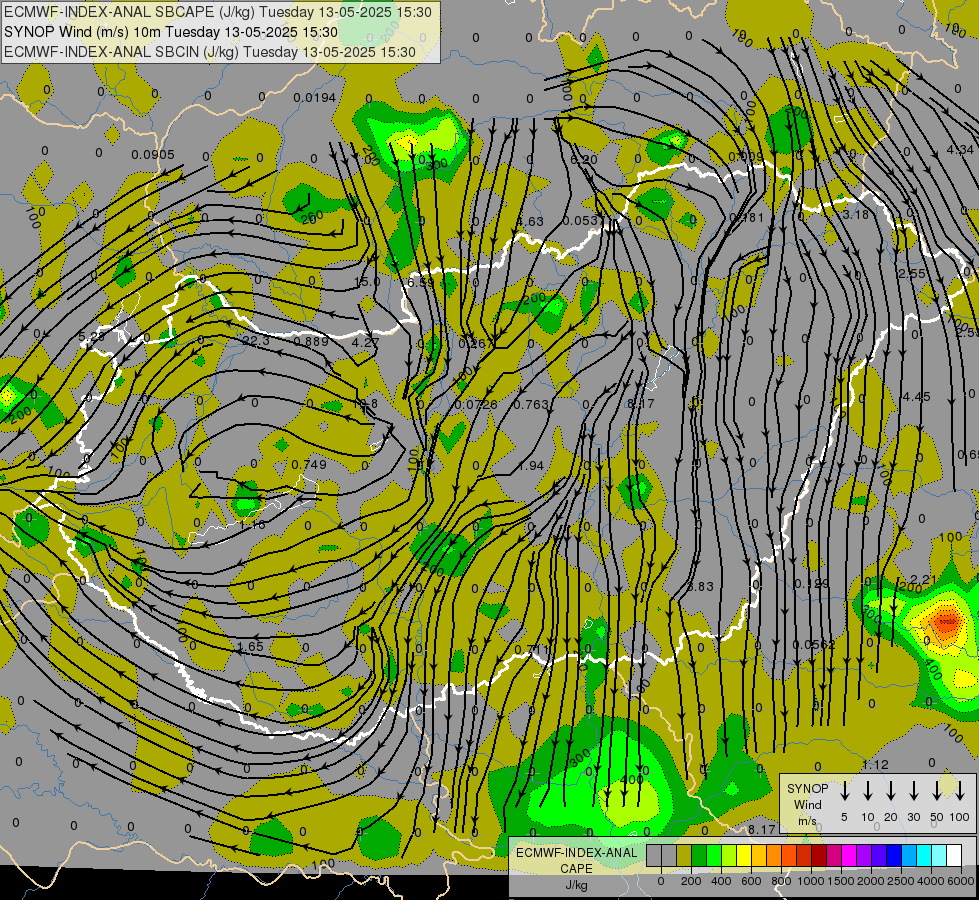Click the 30 m/s wind arrow in legend
This screenshot has width=979, height=900.
(913, 791)
